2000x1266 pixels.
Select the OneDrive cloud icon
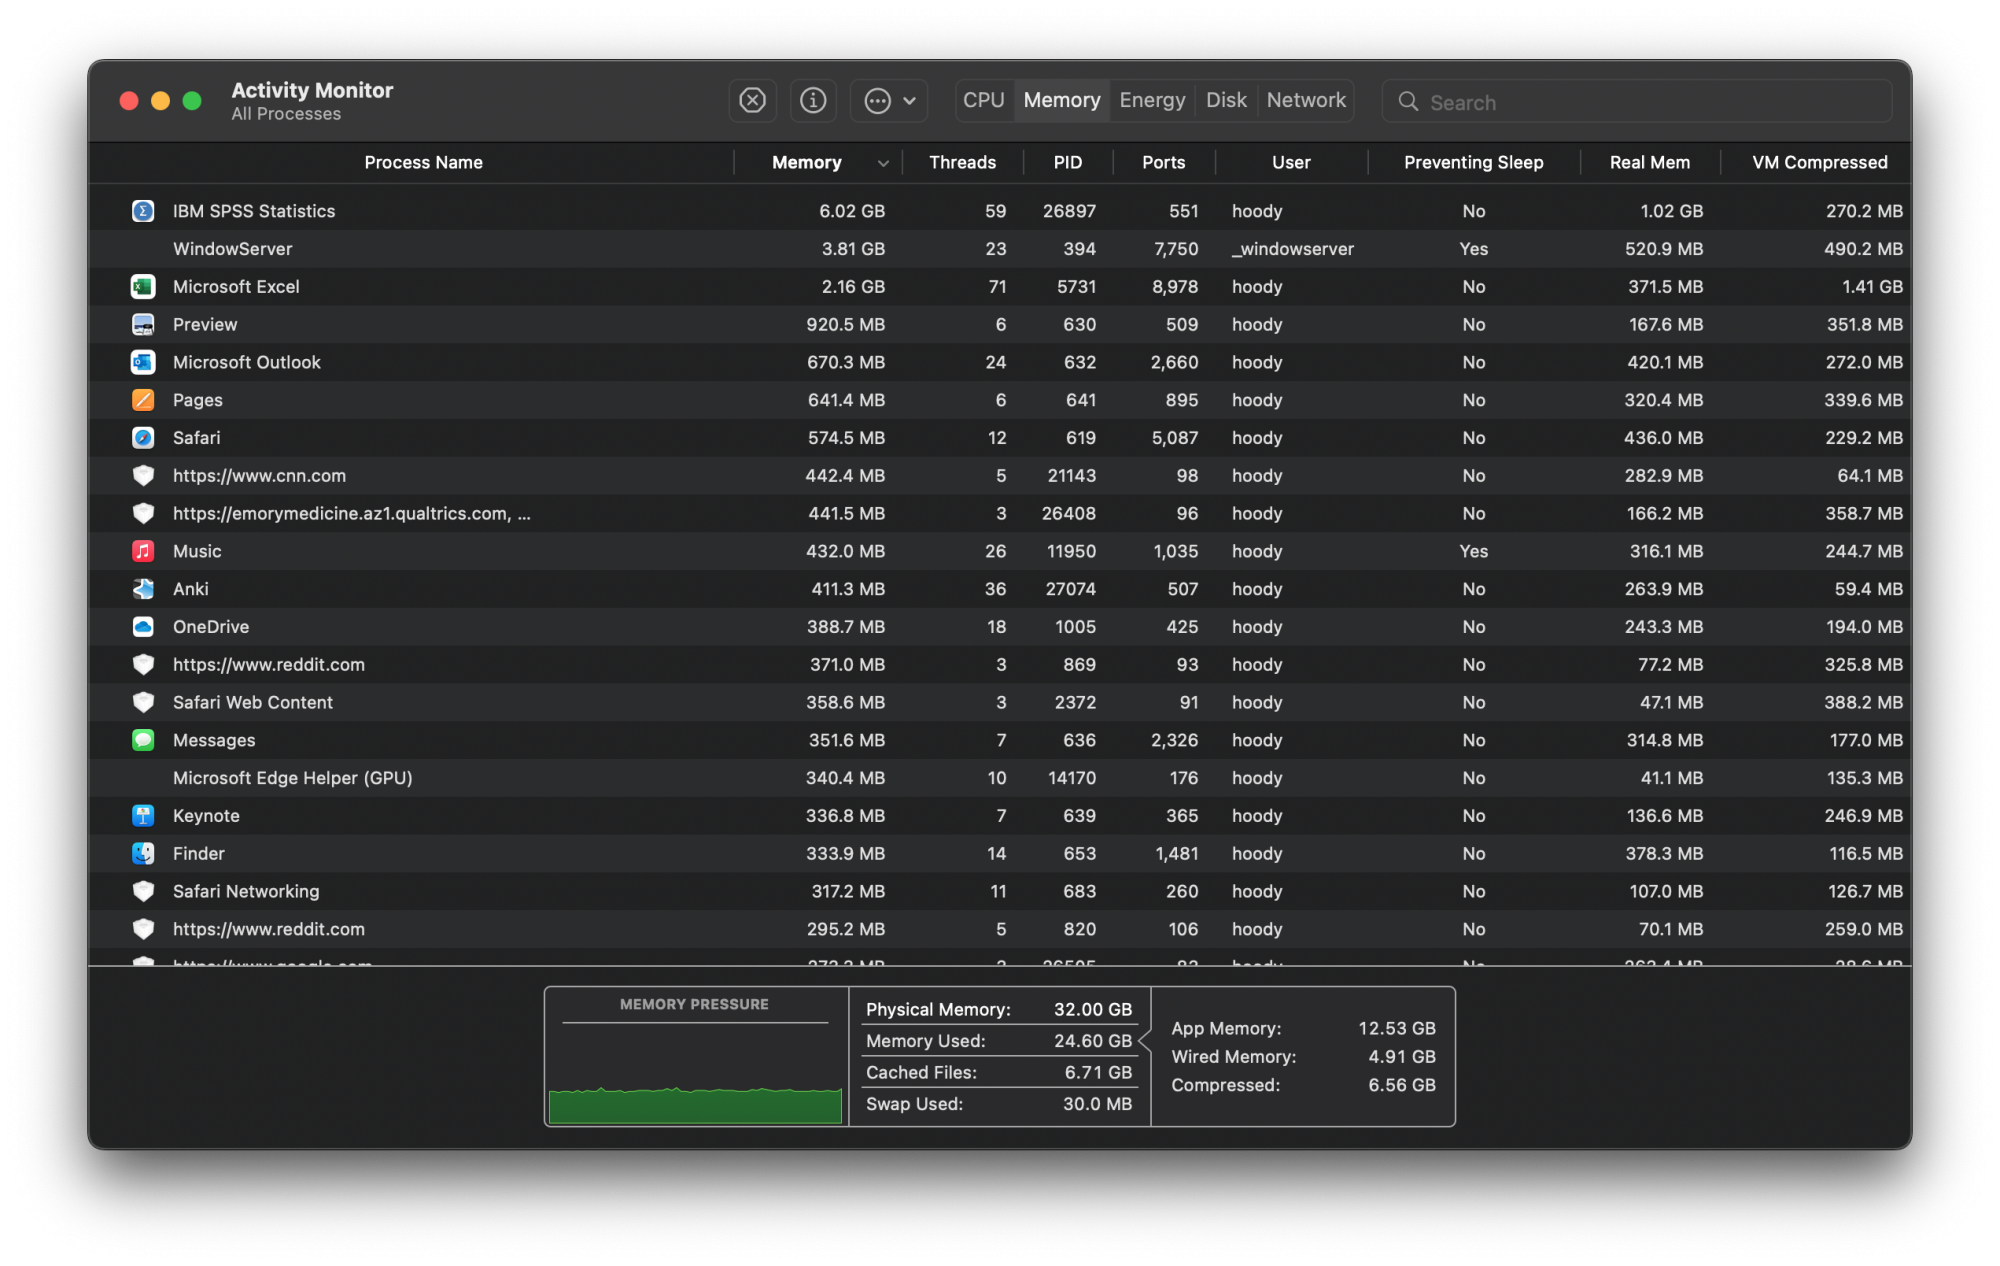[x=143, y=627]
